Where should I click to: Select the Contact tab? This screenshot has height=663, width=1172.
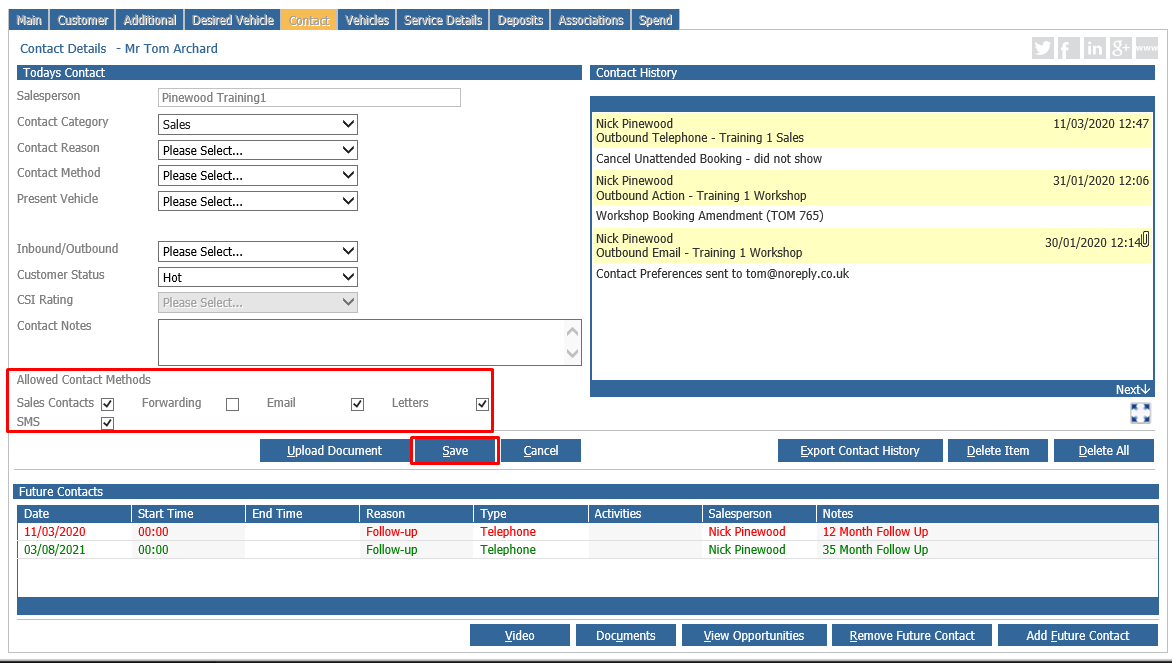coord(309,20)
